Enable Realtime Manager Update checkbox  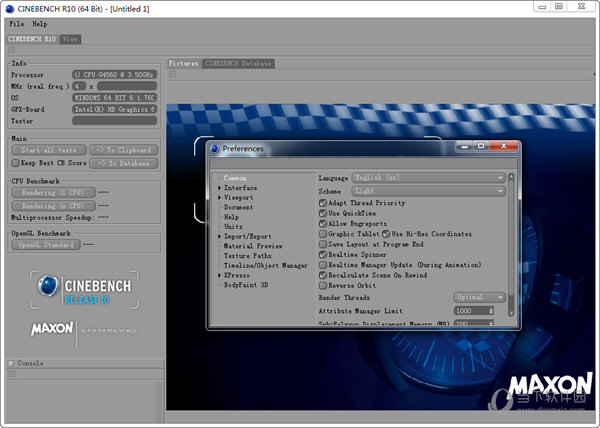coord(323,265)
